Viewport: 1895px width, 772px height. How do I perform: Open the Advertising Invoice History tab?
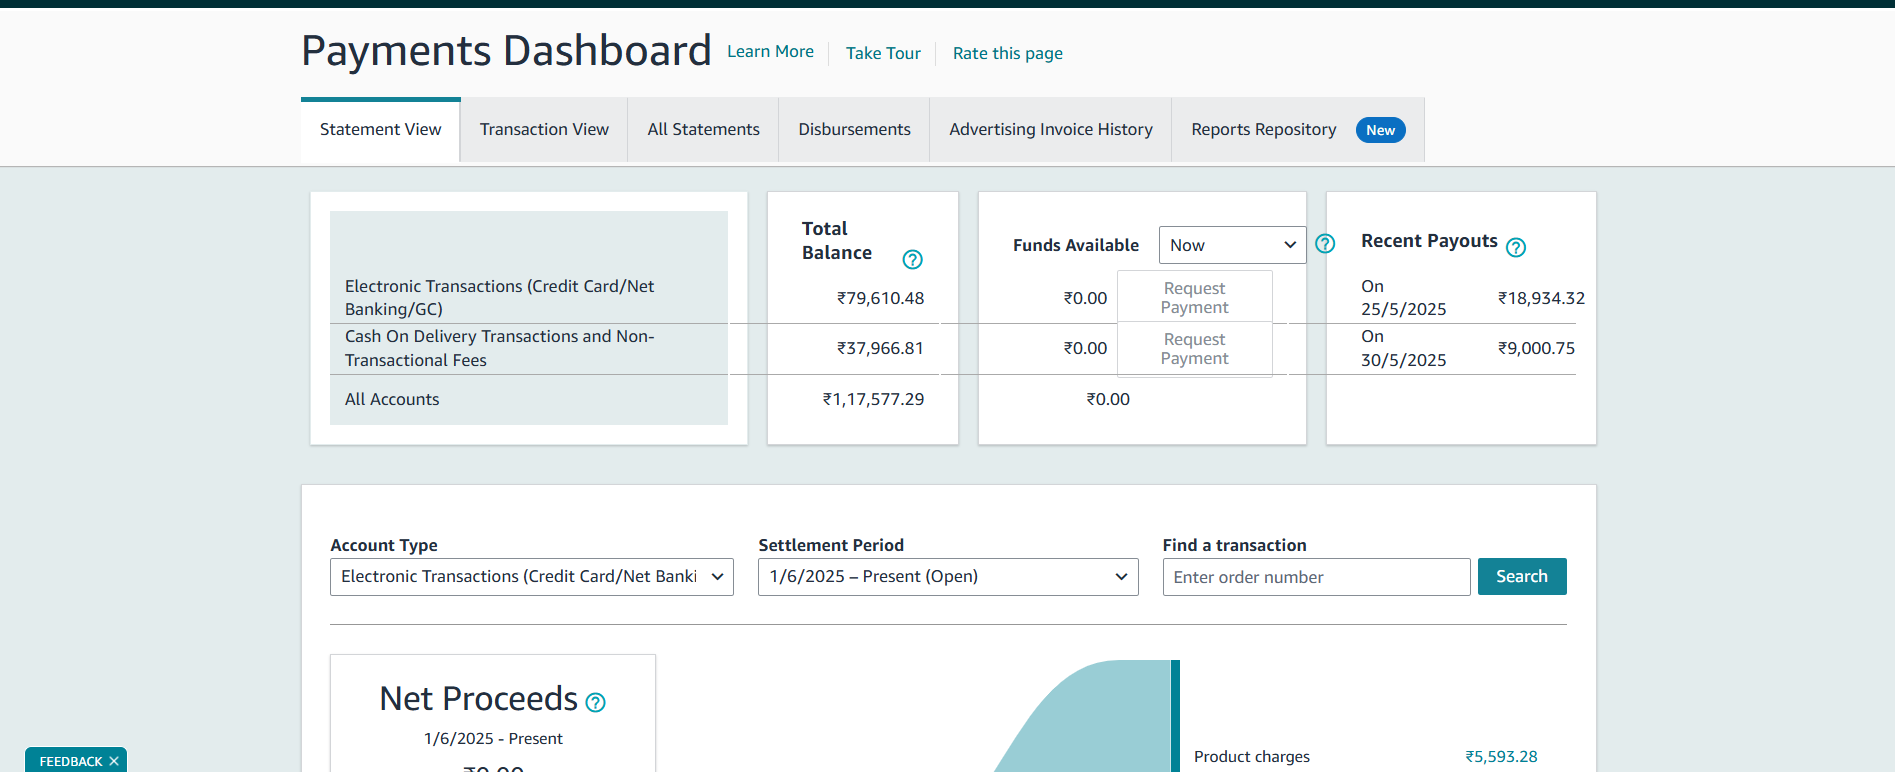[1051, 130]
